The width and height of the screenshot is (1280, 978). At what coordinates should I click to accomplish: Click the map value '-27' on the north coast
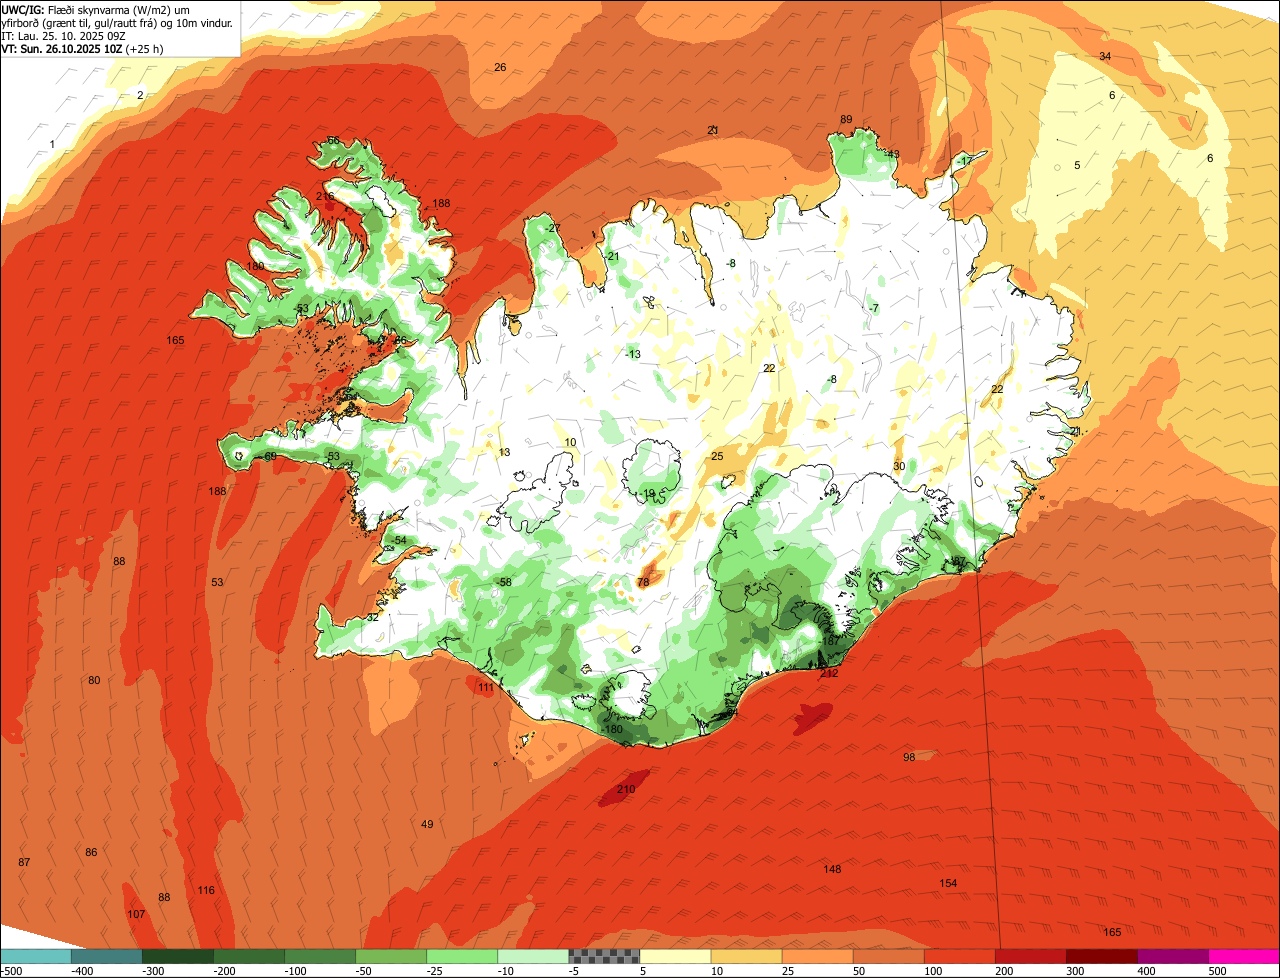point(552,229)
